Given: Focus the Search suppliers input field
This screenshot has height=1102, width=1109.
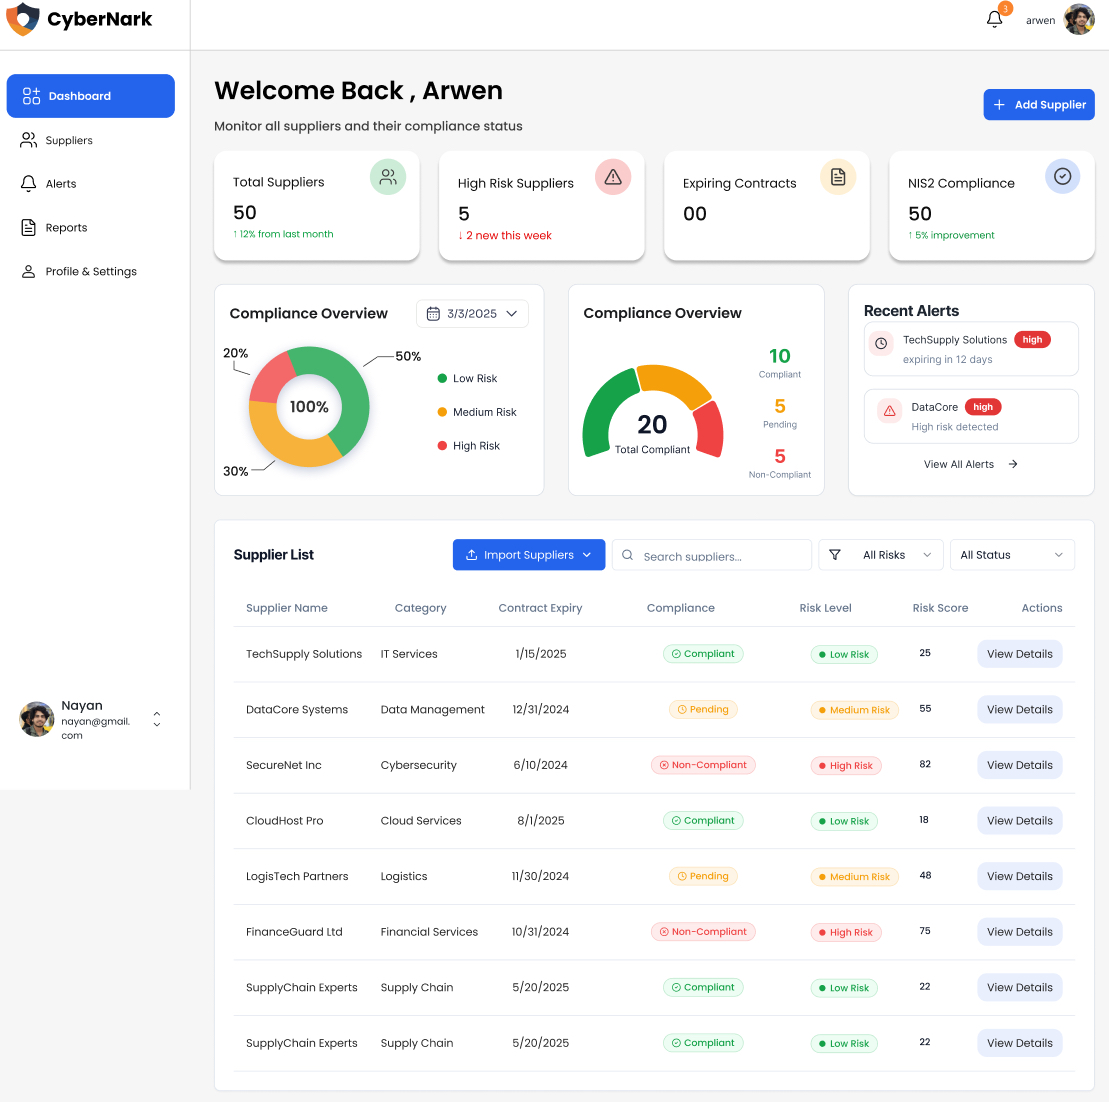Looking at the screenshot, I should pyautogui.click(x=712, y=555).
